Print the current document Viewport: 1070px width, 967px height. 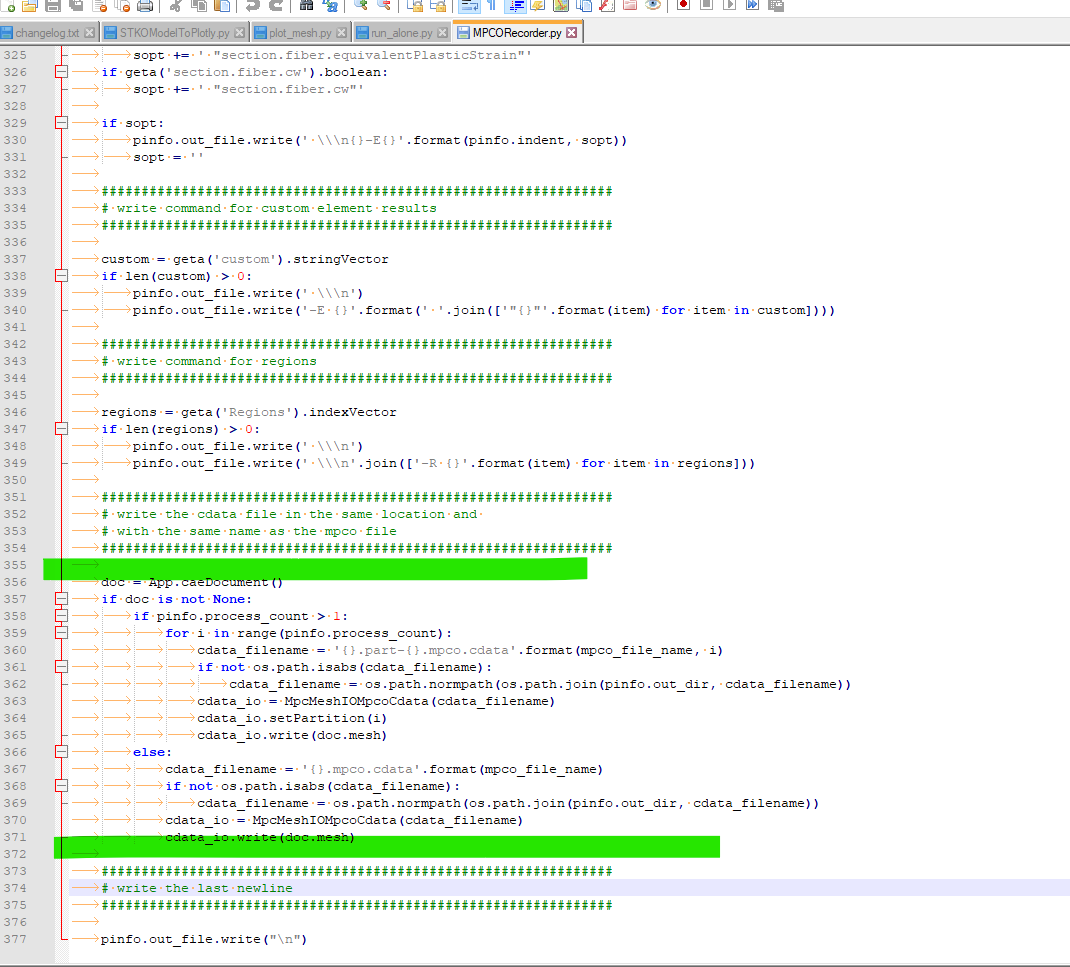[x=145, y=5]
